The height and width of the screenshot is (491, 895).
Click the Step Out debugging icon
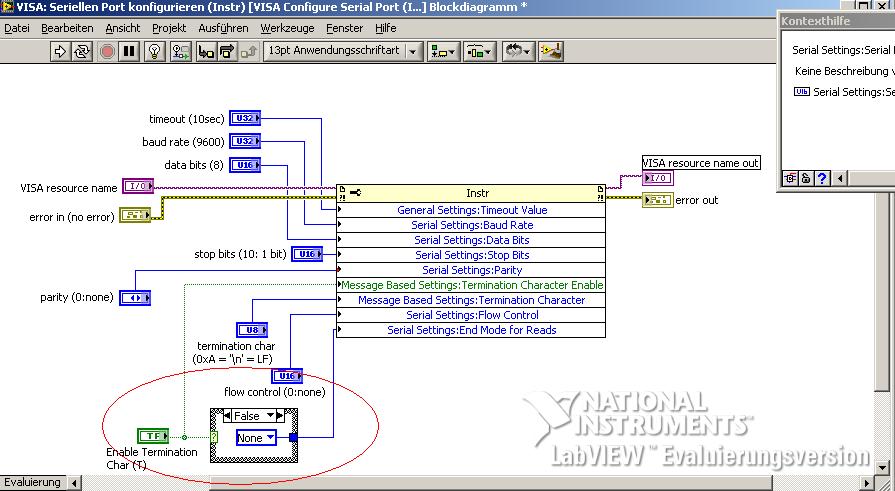point(248,51)
